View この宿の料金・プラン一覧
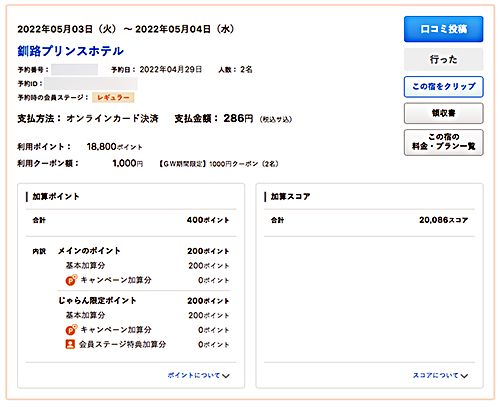The width and height of the screenshot is (500, 407). coord(444,142)
